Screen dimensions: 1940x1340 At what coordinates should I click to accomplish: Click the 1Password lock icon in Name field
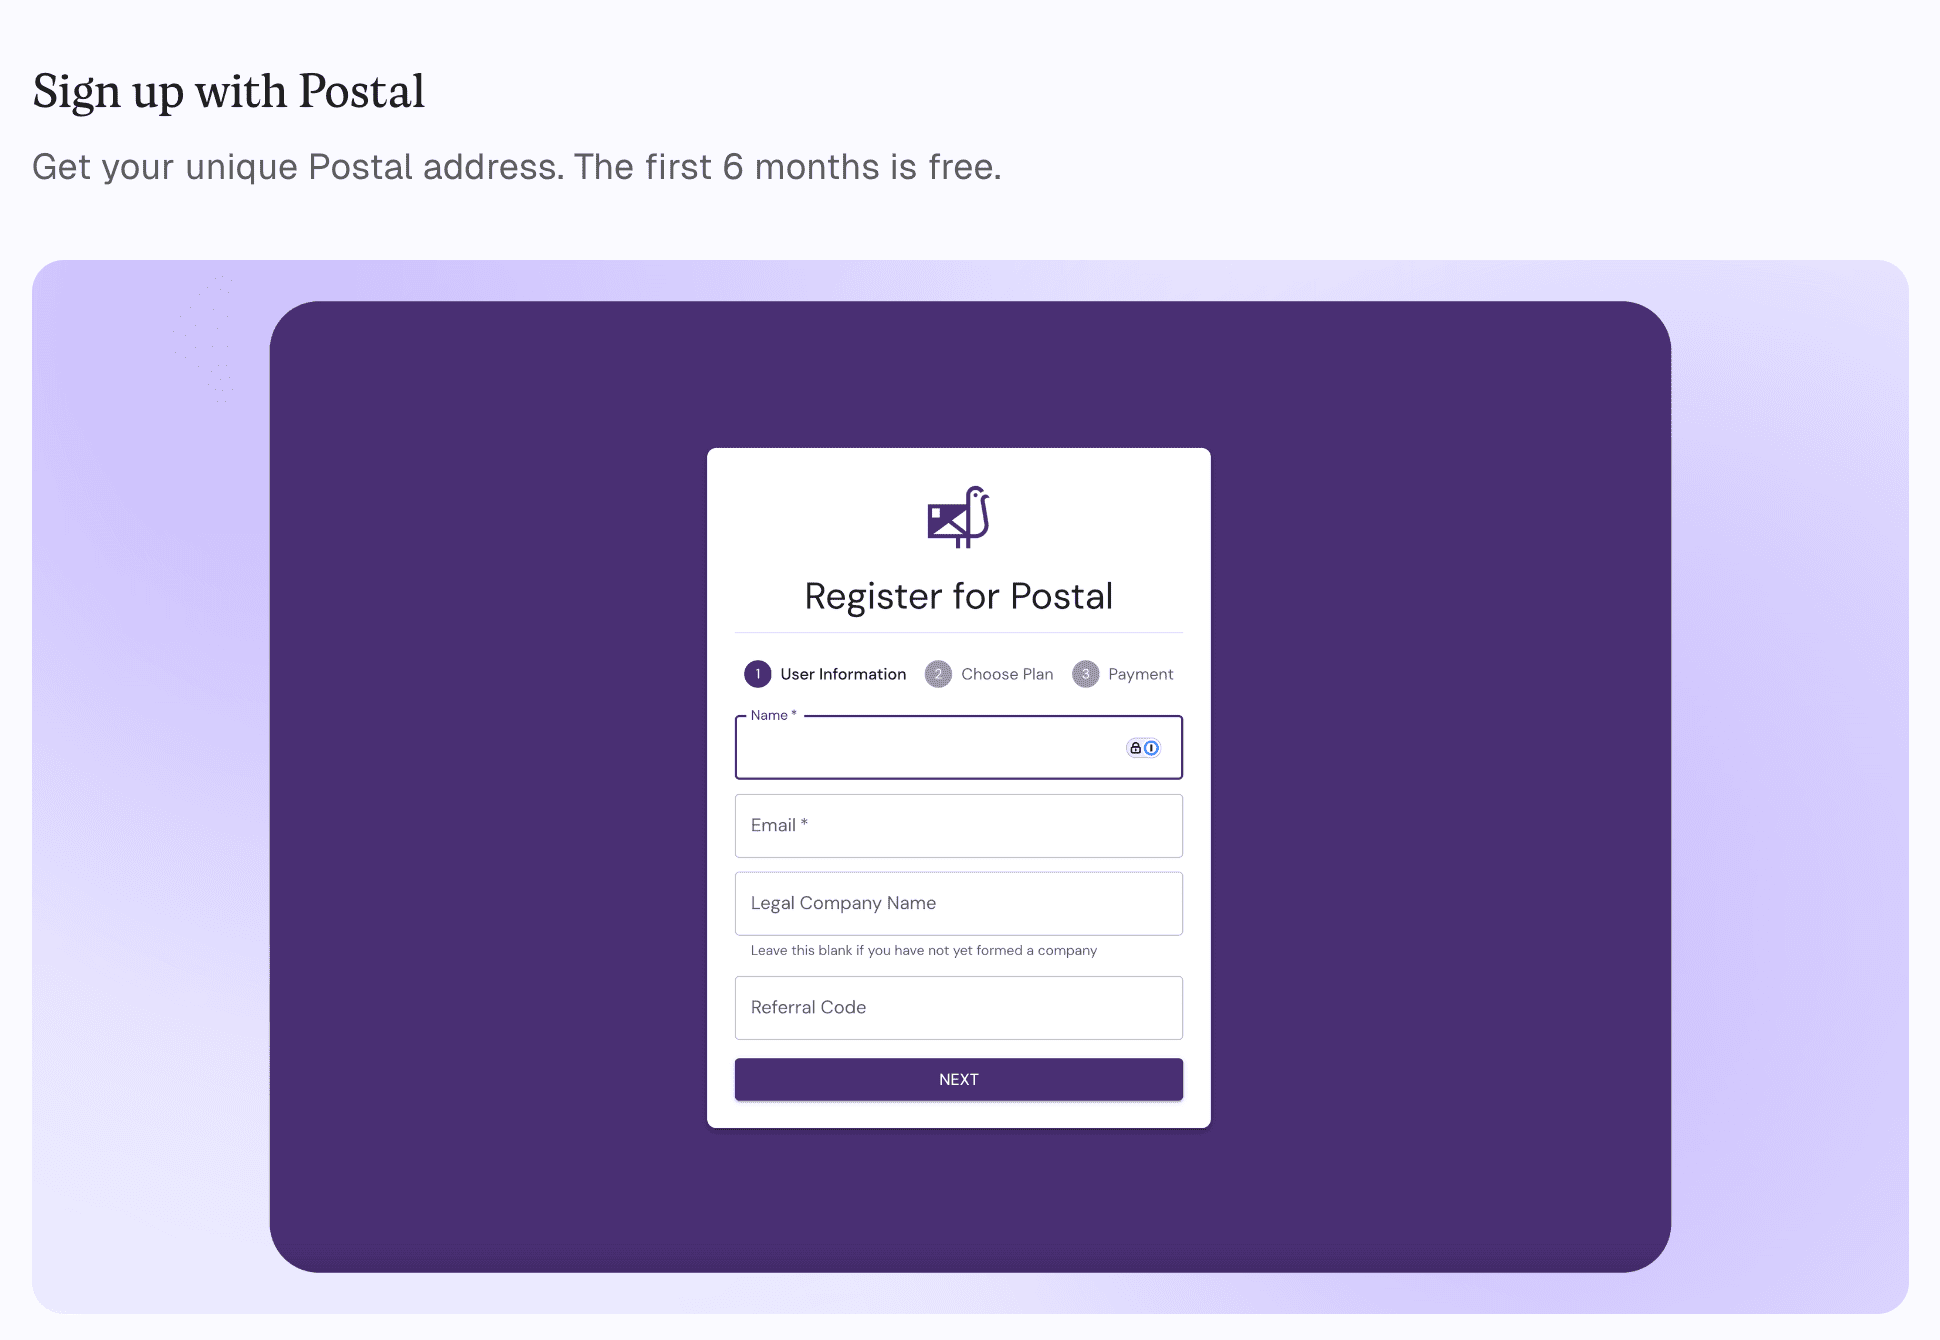click(1135, 747)
